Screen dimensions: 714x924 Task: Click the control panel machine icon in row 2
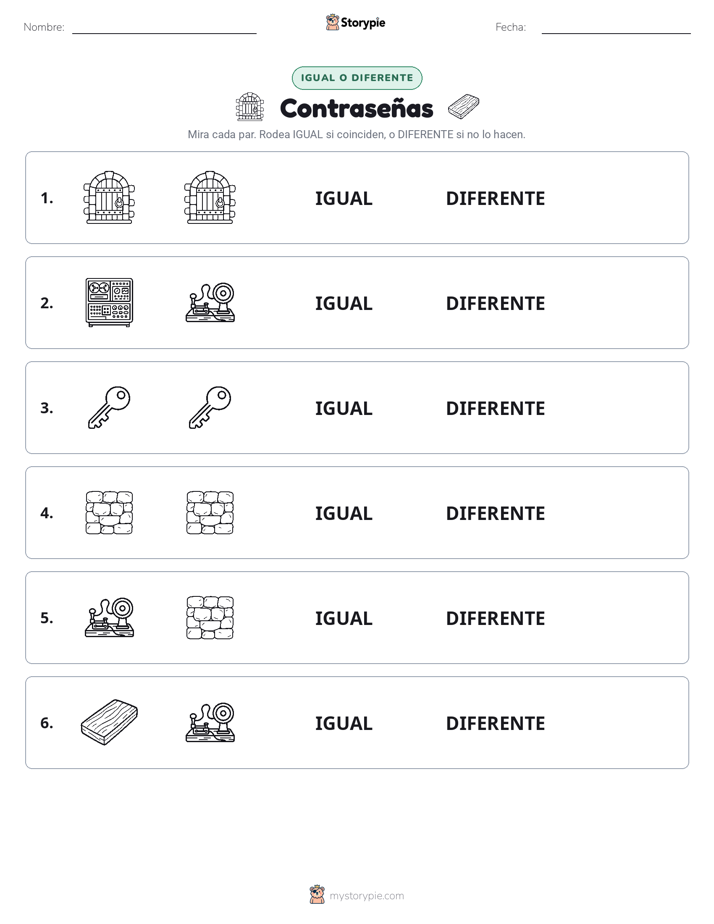109,302
